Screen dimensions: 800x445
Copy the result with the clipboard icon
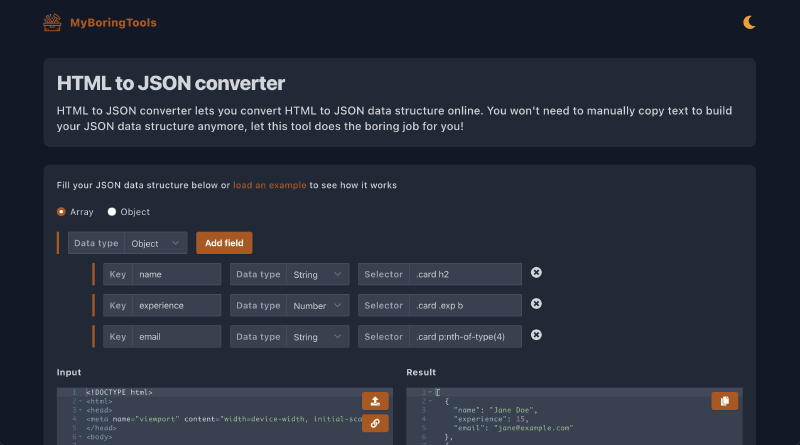[x=724, y=401]
